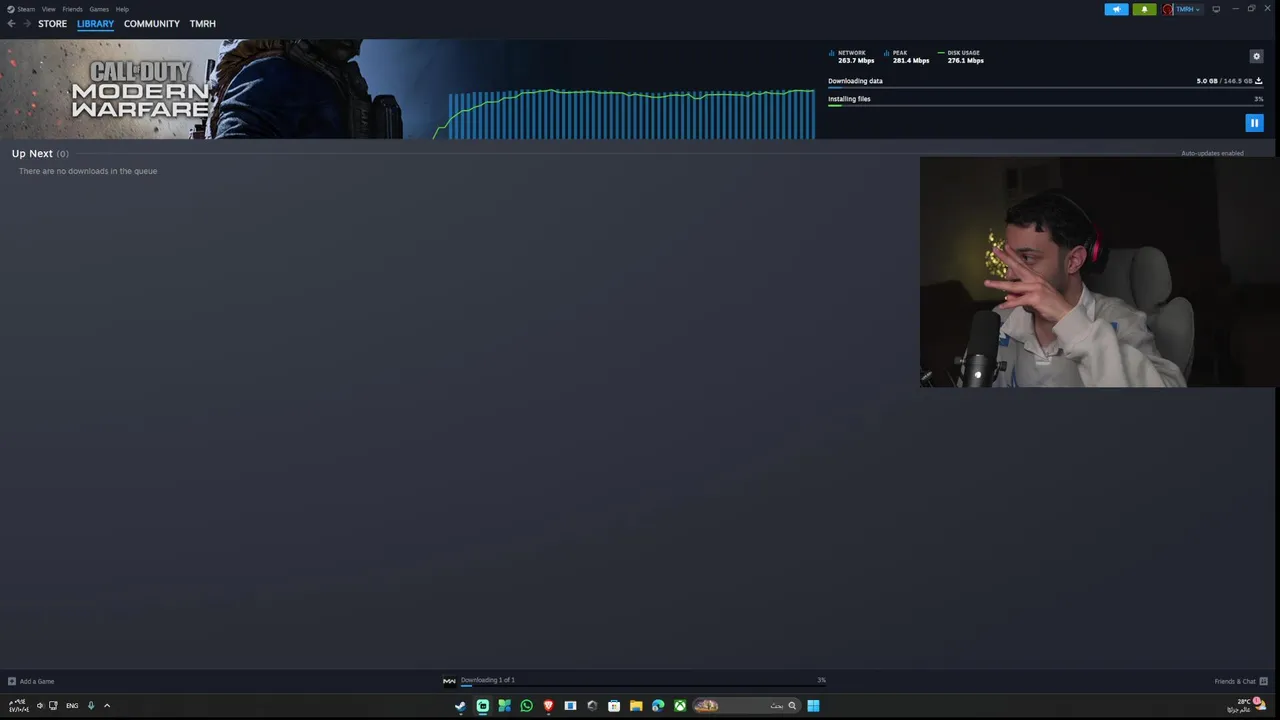The width and height of the screenshot is (1280, 720).
Task: Enter Big Picture mode icon
Action: click(1216, 9)
